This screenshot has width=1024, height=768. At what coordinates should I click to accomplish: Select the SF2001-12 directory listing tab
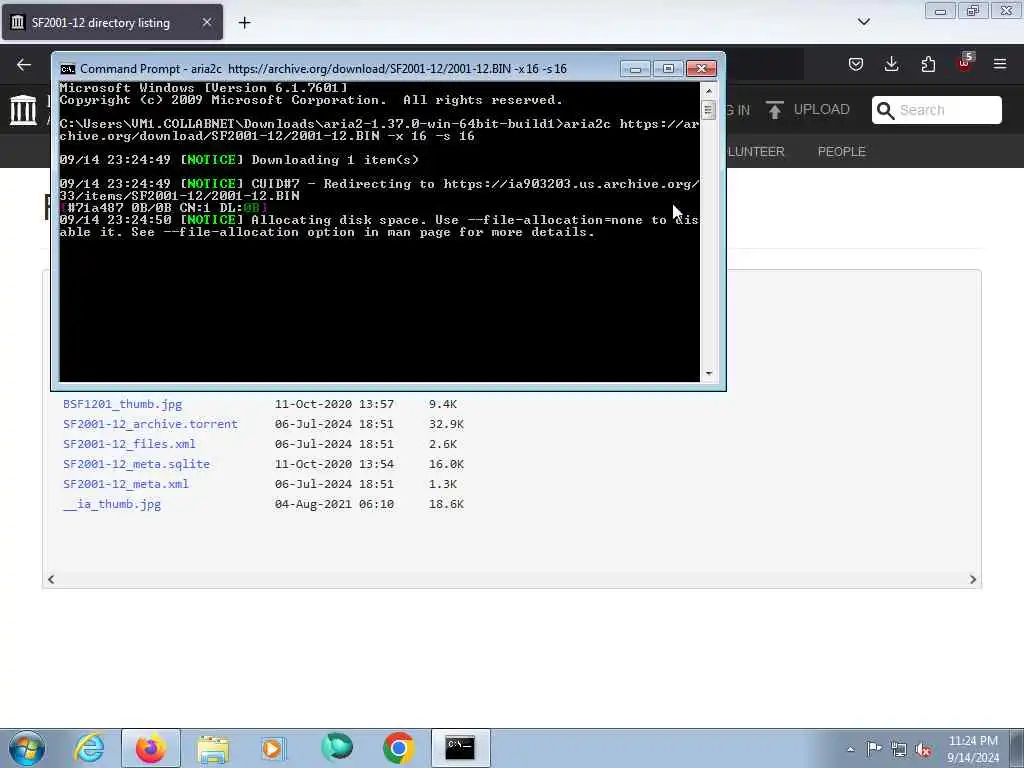112,23
